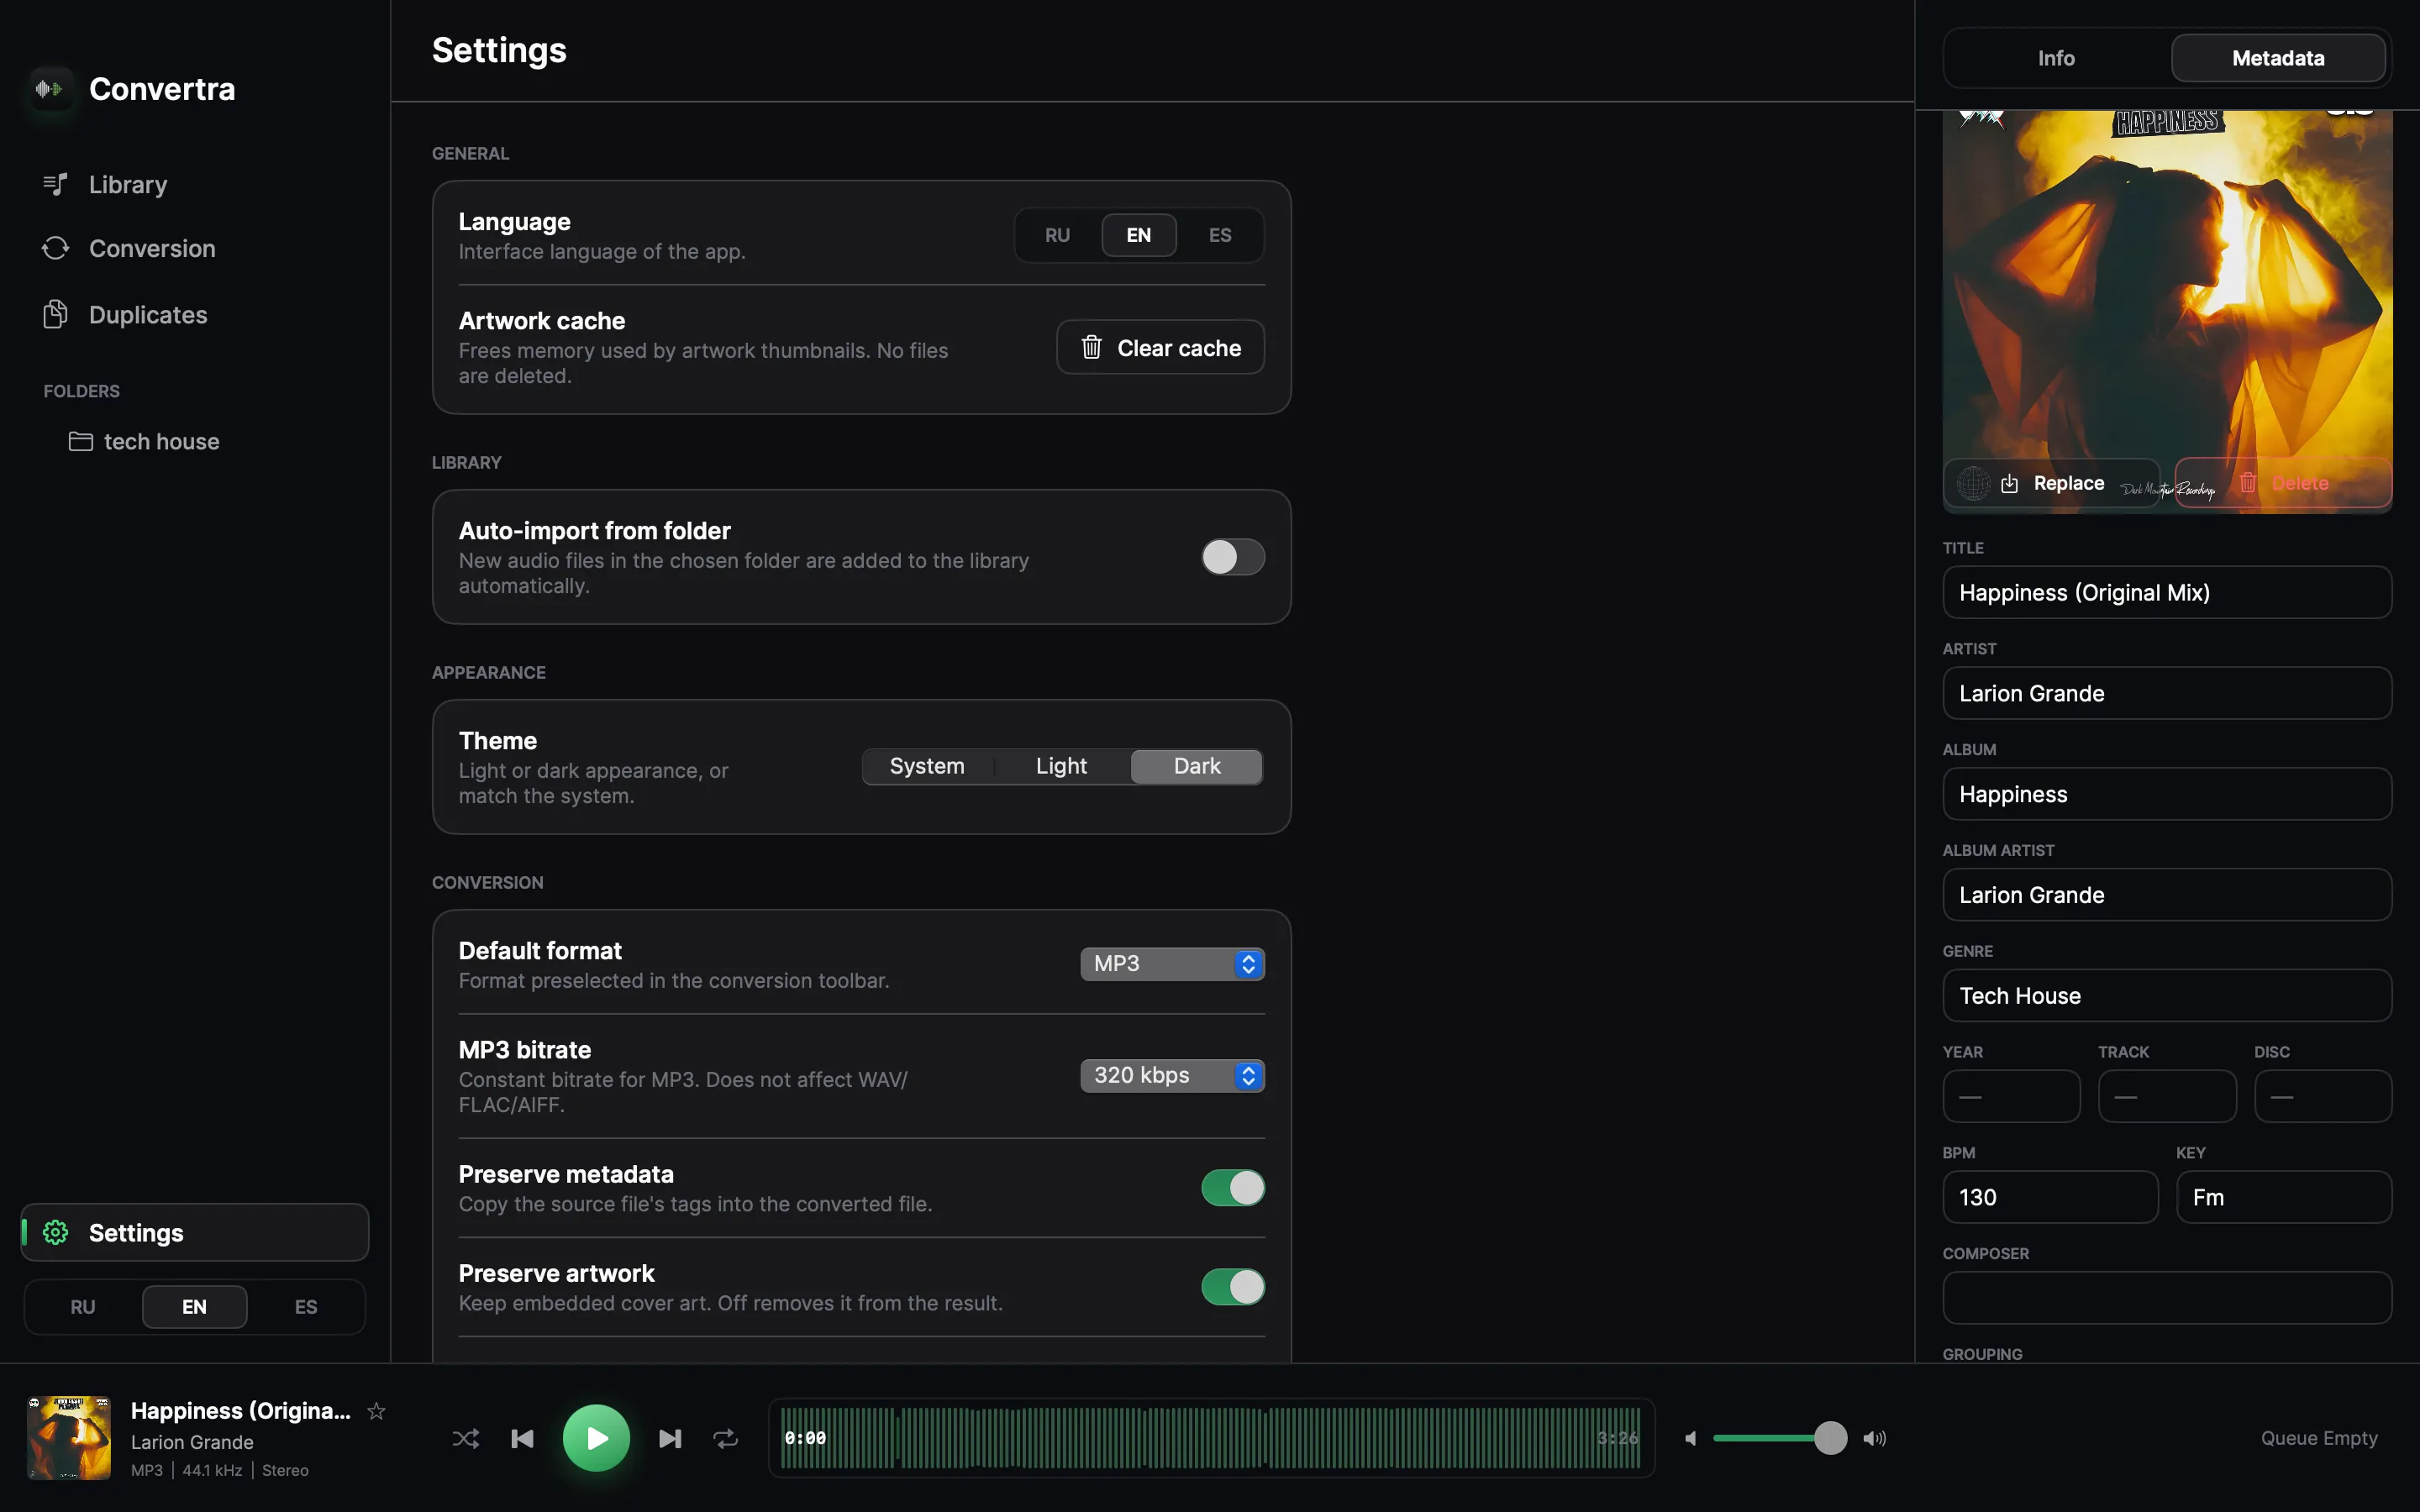Switch to the Info tab
Screen dimensions: 2420x1512
(2056, 58)
